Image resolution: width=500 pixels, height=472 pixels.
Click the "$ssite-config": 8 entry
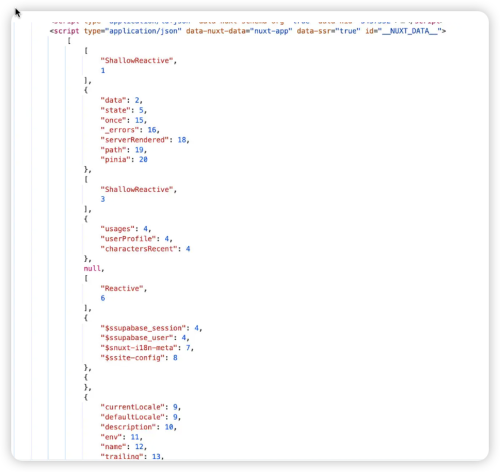(139, 358)
